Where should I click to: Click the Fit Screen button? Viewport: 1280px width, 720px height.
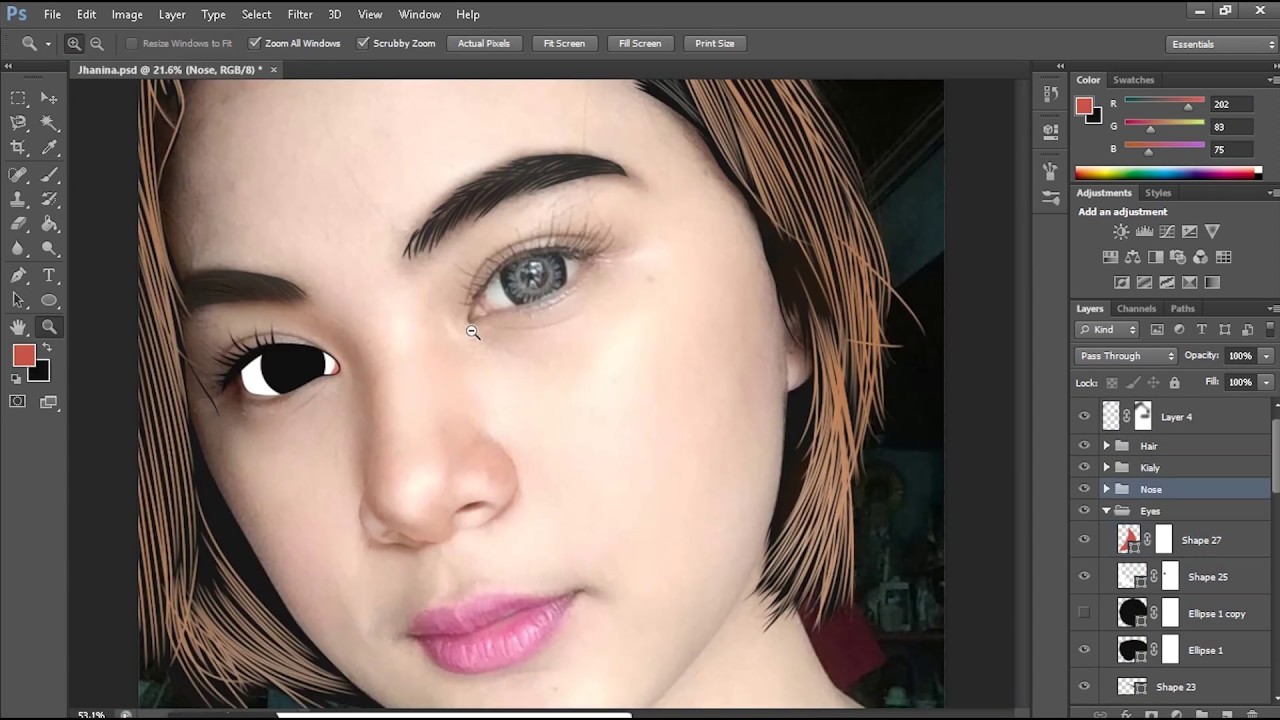(x=564, y=43)
